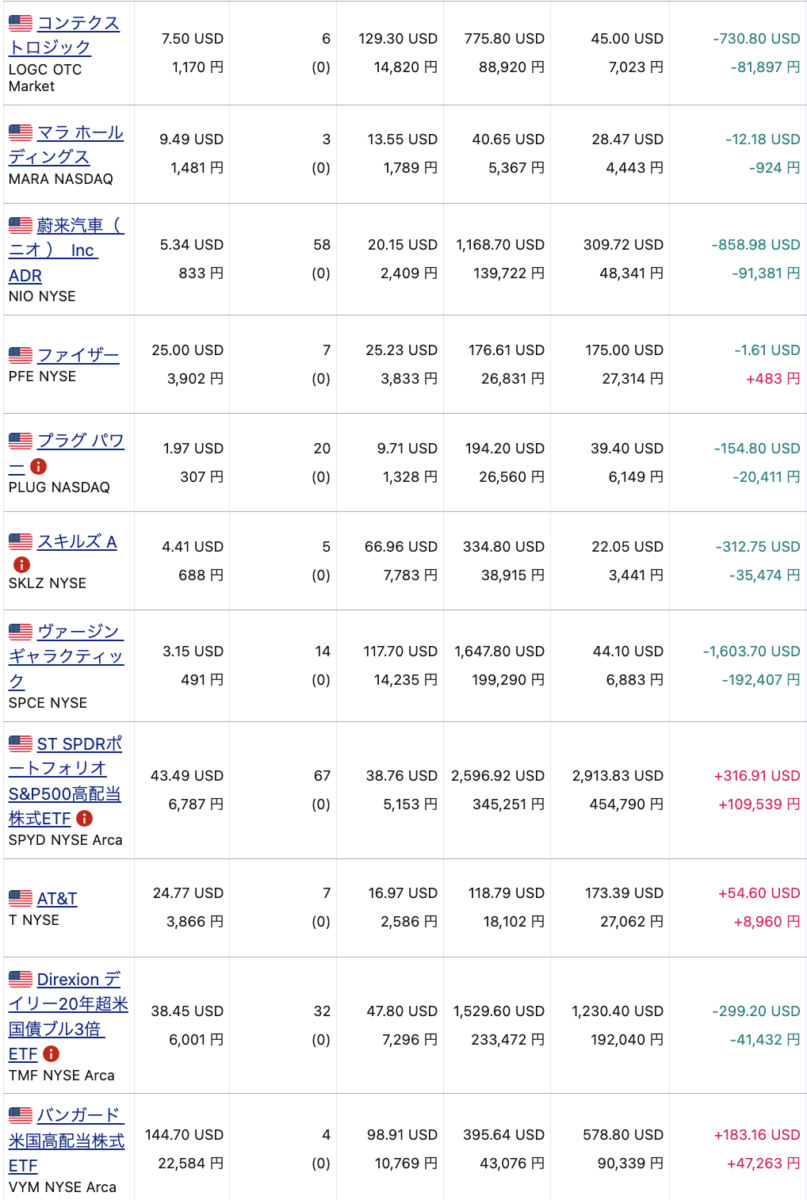Image resolution: width=807 pixels, height=1200 pixels.
Task: Click the red info icon under スキルズ A
Action: (x=21, y=565)
